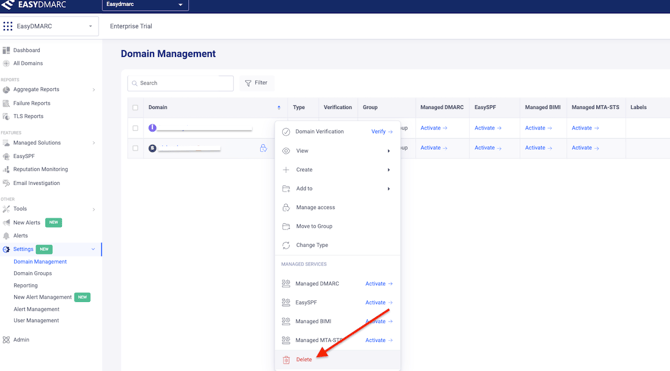Click the TLS Reports icon
670x371 pixels.
(x=6, y=116)
